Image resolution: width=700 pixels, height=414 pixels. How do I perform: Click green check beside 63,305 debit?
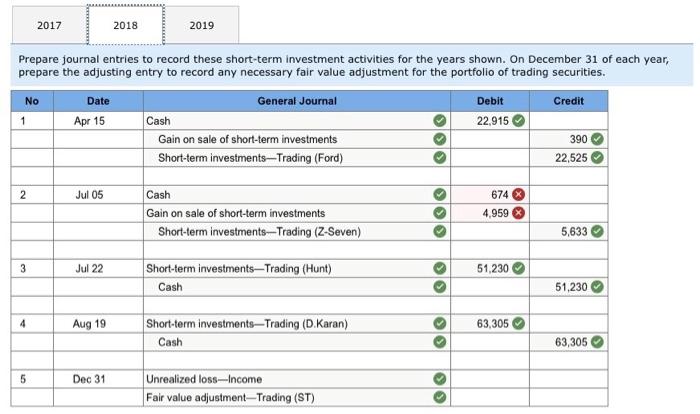click(x=518, y=323)
